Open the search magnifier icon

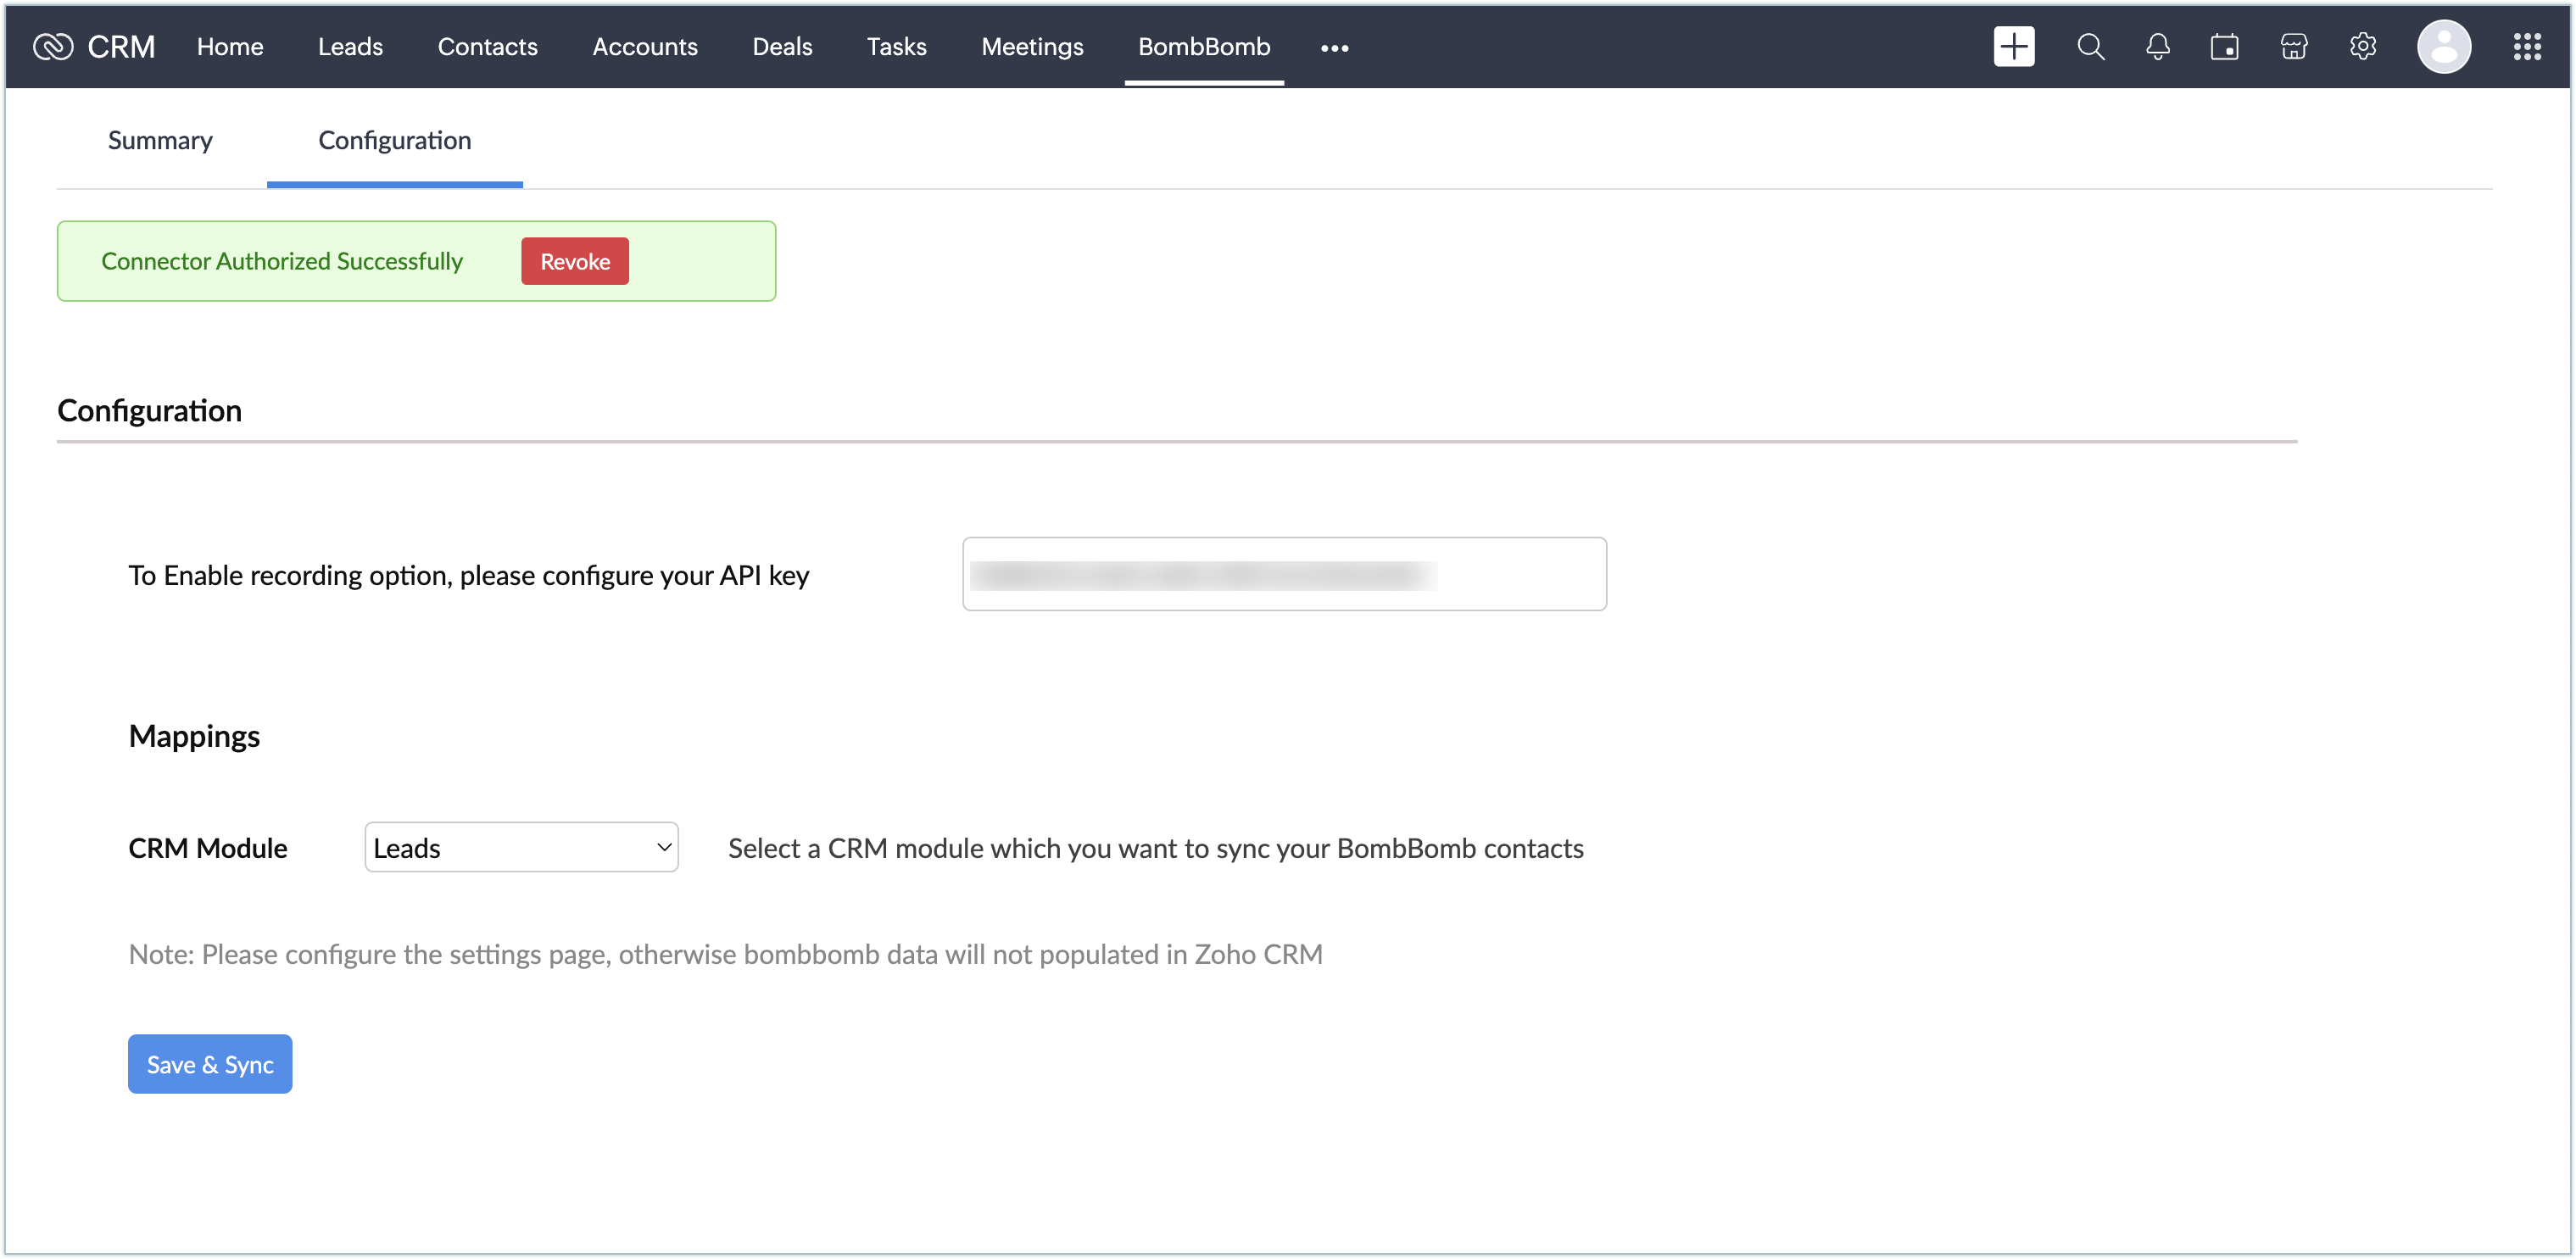[x=2090, y=47]
